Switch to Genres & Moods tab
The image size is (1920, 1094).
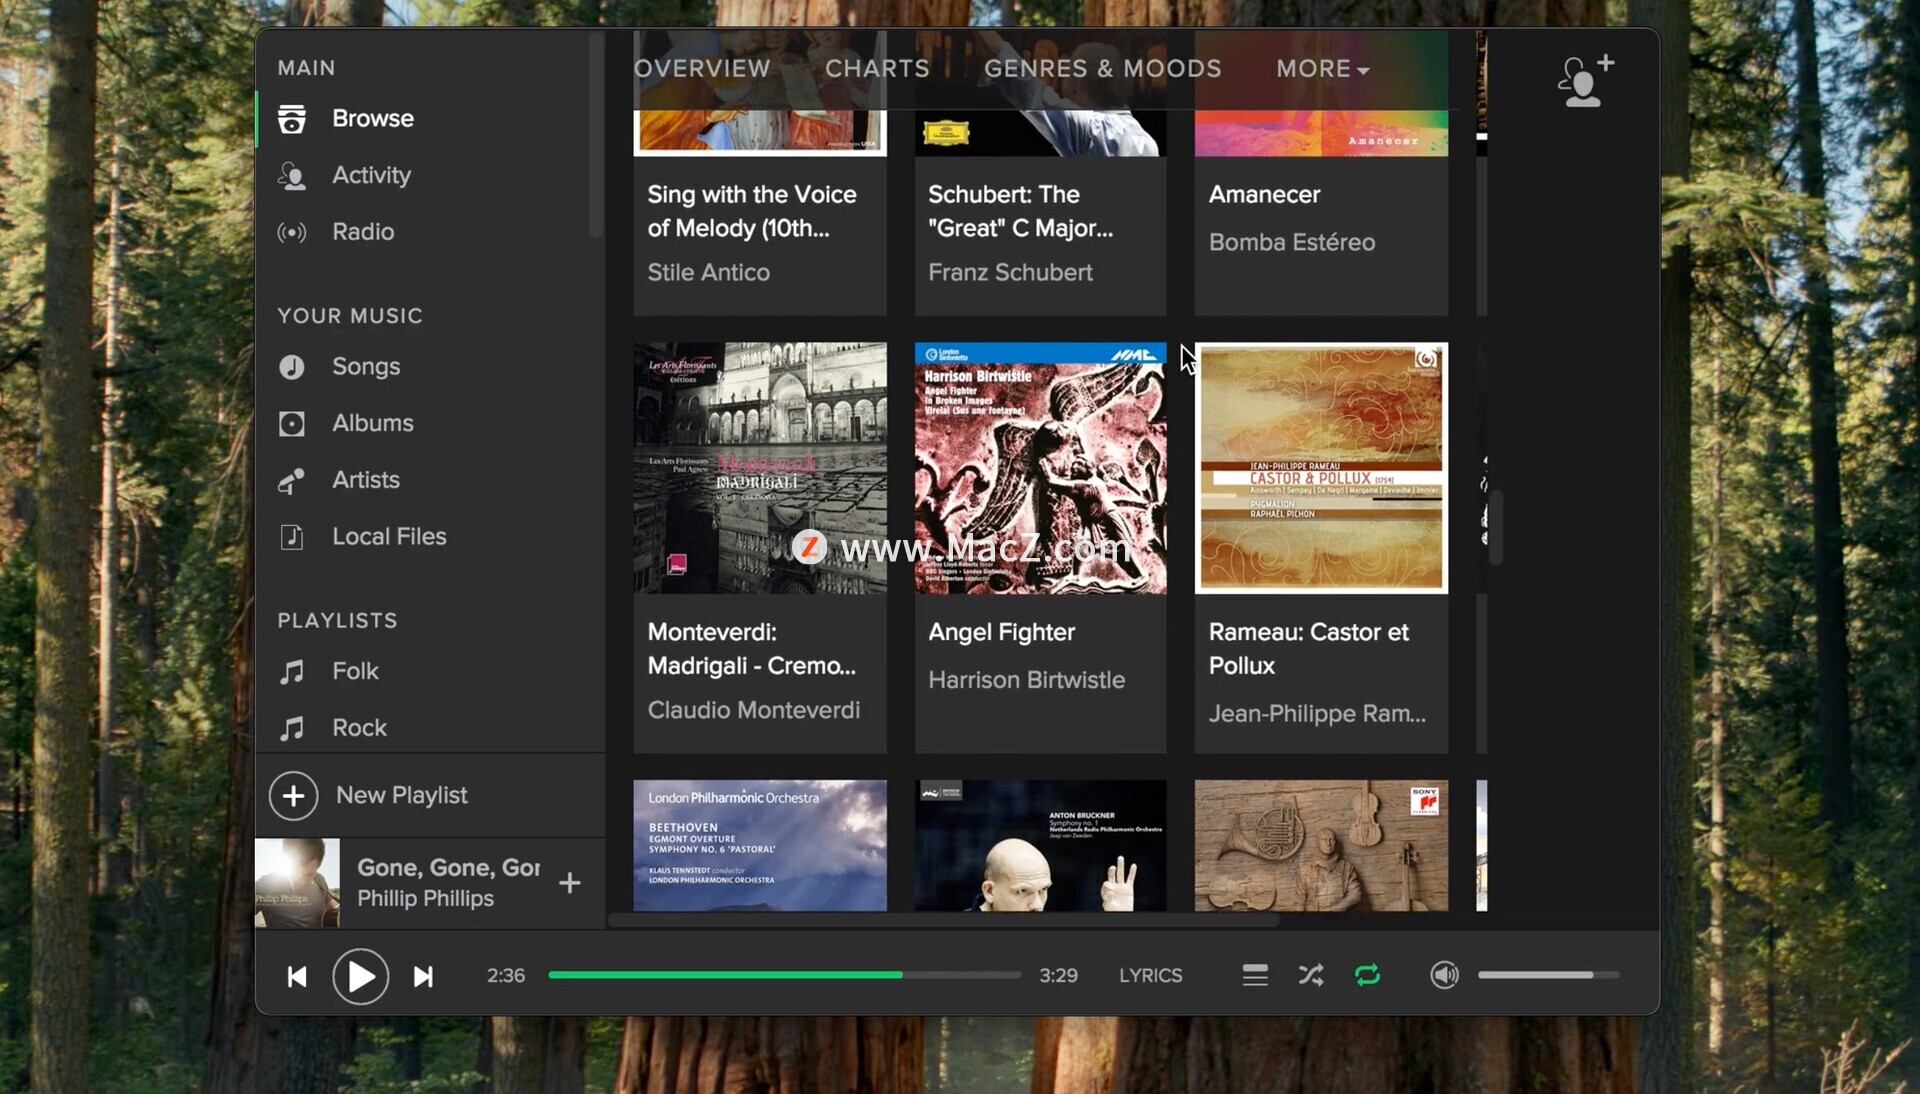[x=1102, y=68]
